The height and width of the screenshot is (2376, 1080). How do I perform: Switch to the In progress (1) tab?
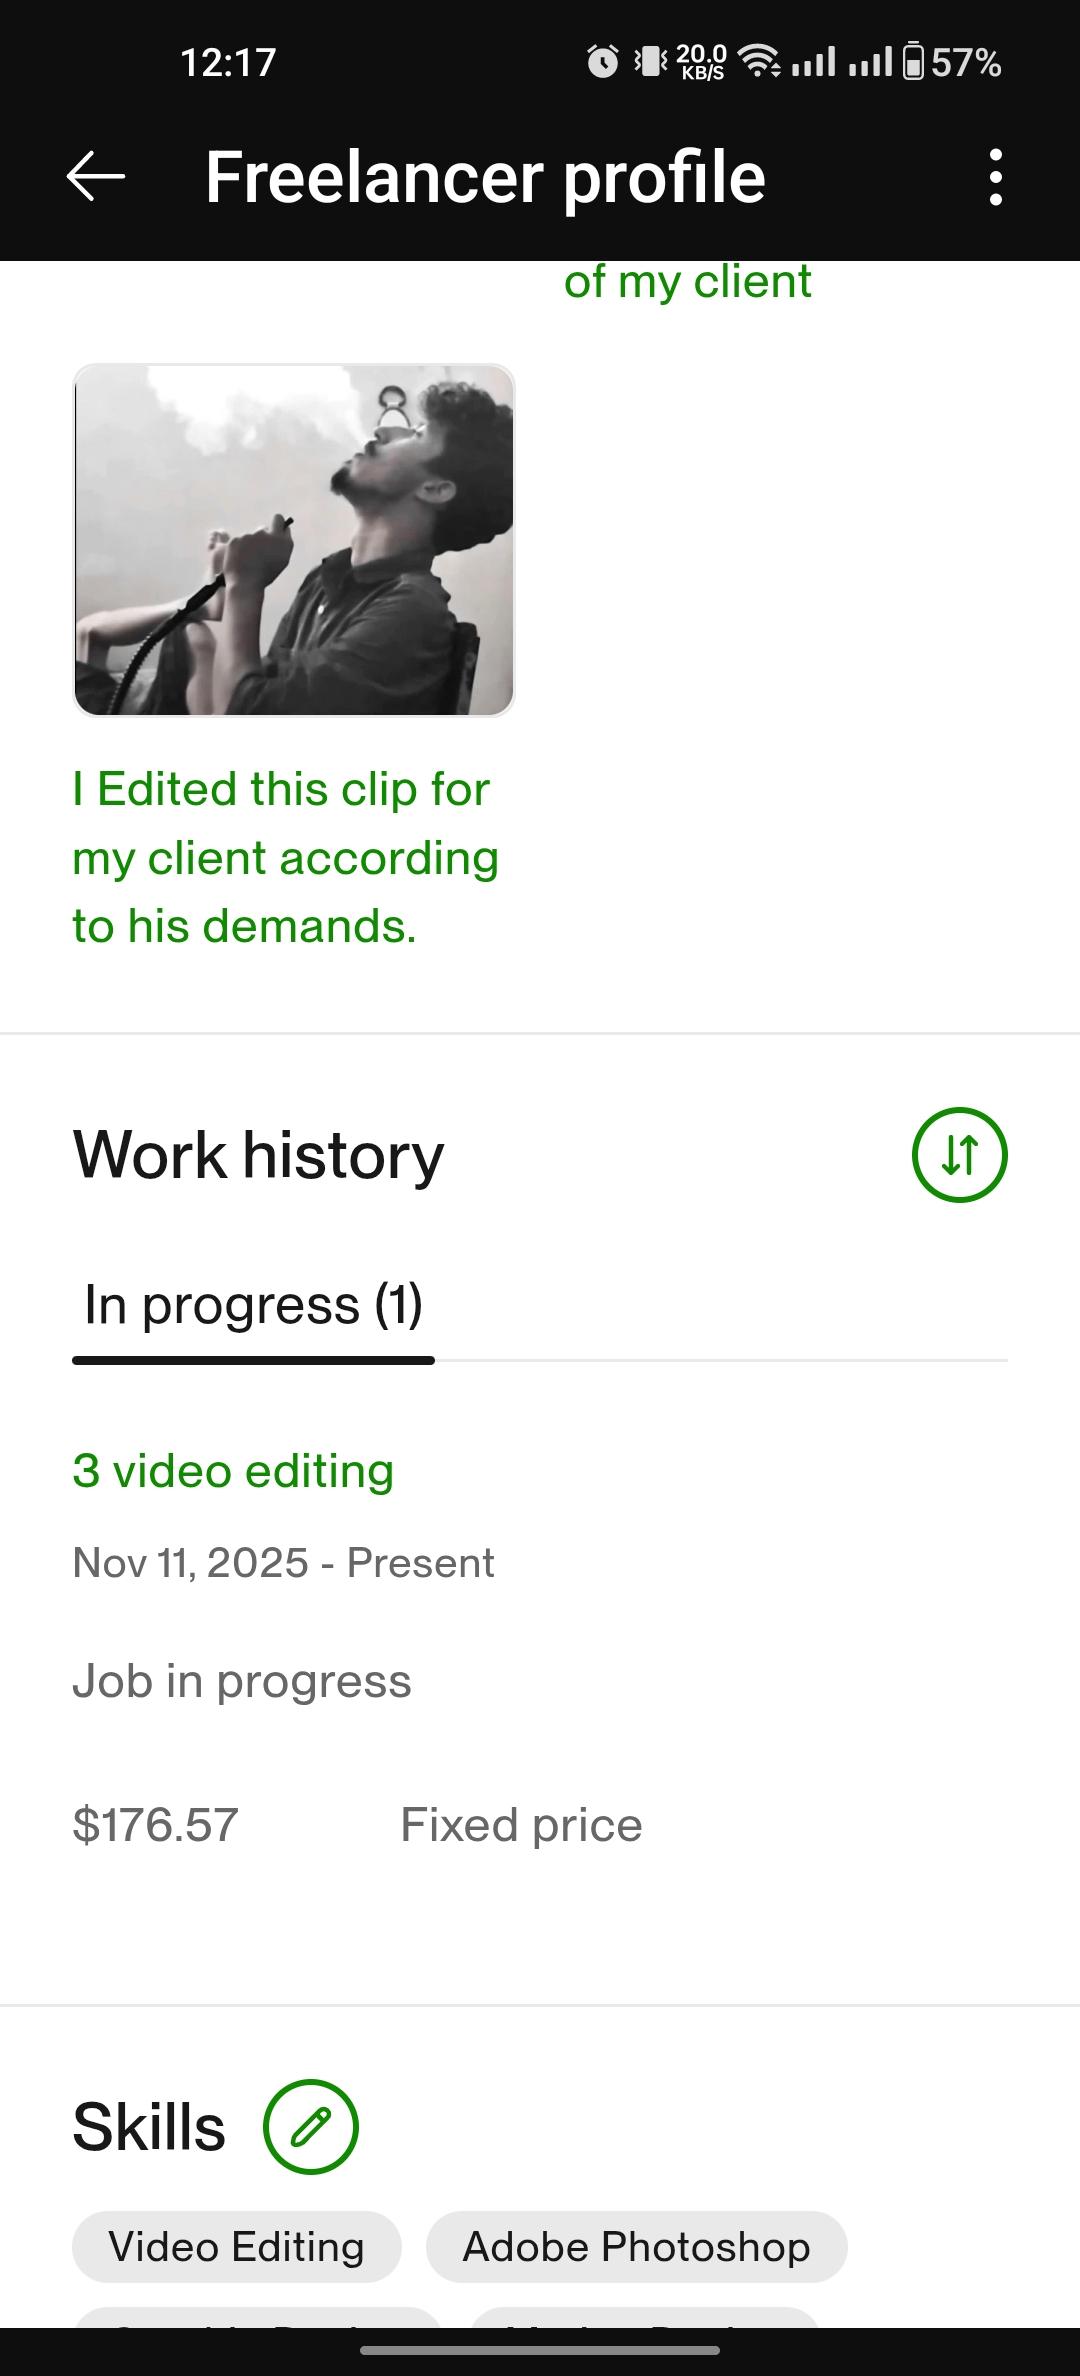point(253,1305)
